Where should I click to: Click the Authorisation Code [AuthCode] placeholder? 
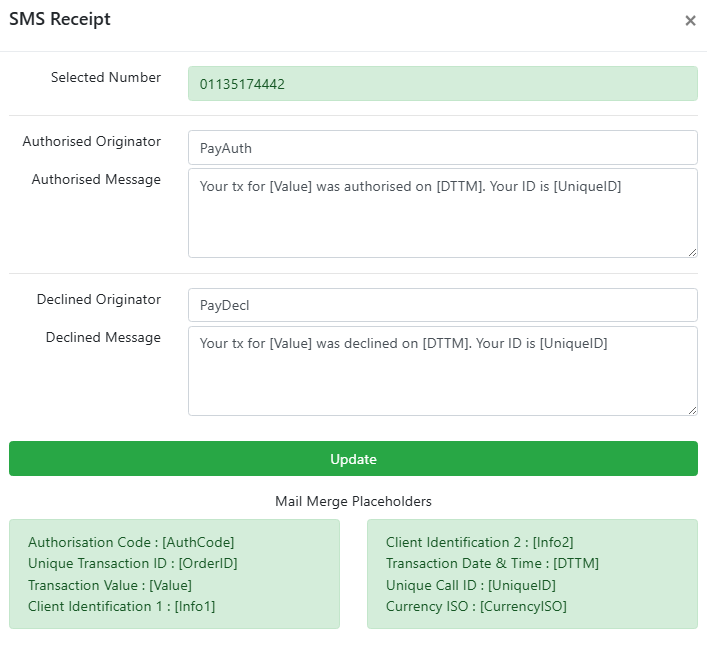click(x=131, y=542)
